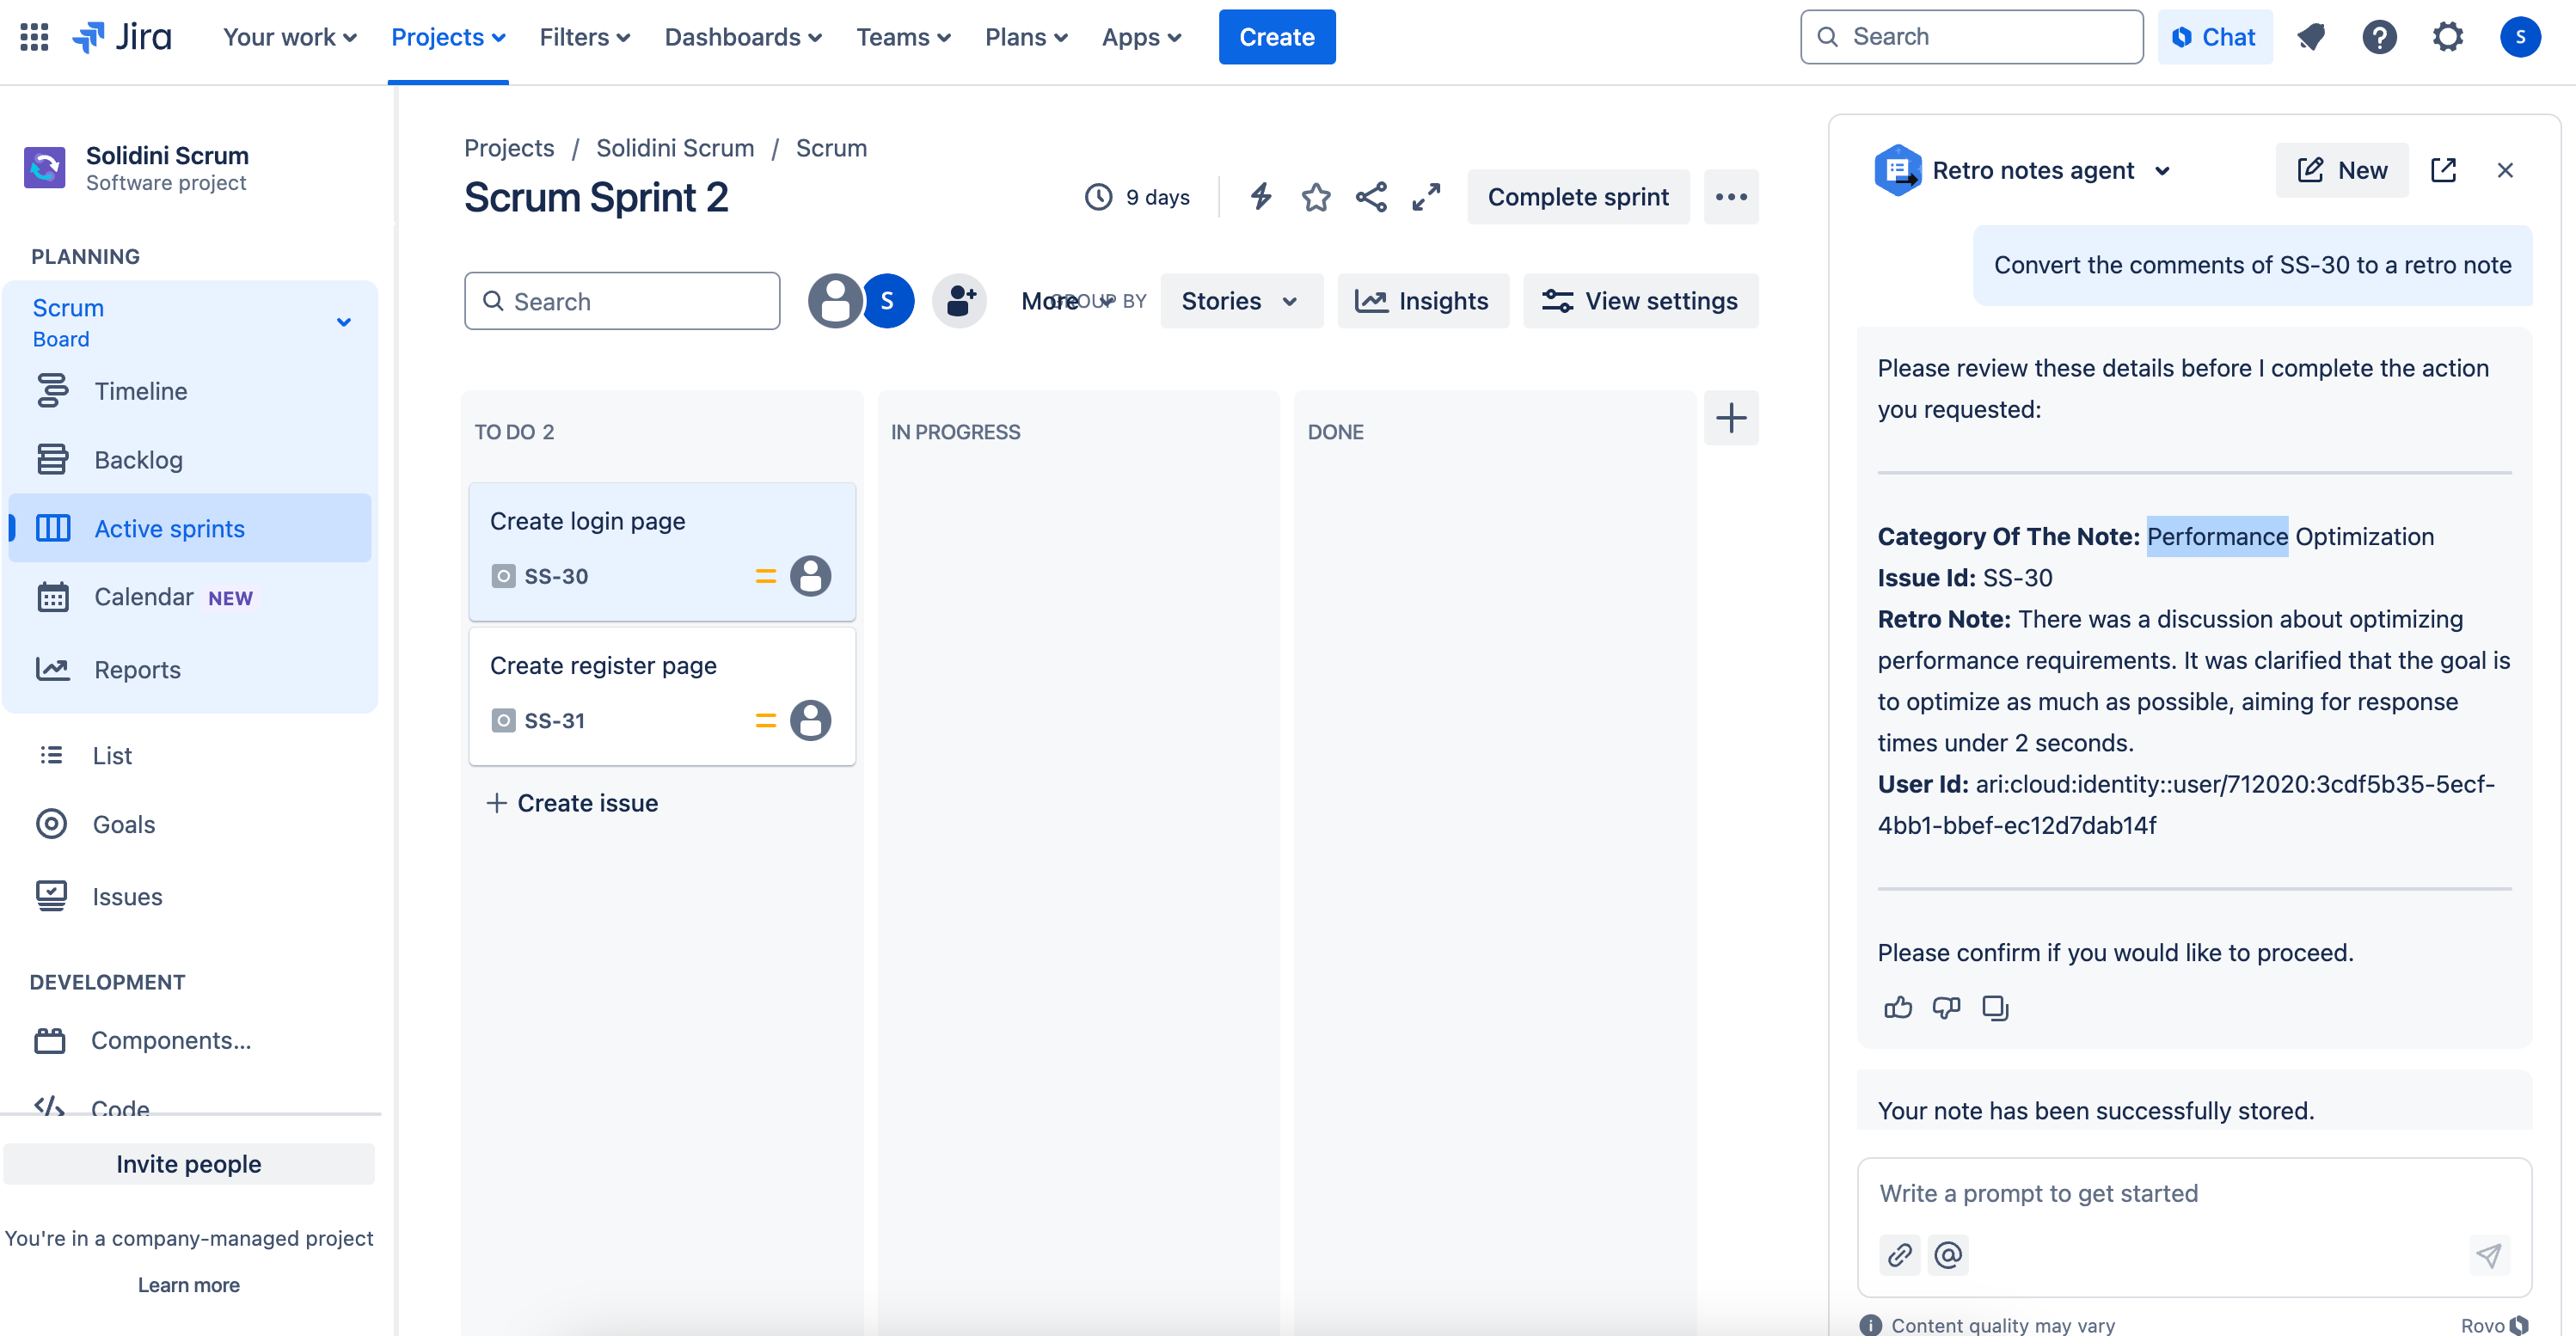This screenshot has width=2576, height=1336.
Task: Go to Backlog in the sidebar
Action: click(x=138, y=459)
